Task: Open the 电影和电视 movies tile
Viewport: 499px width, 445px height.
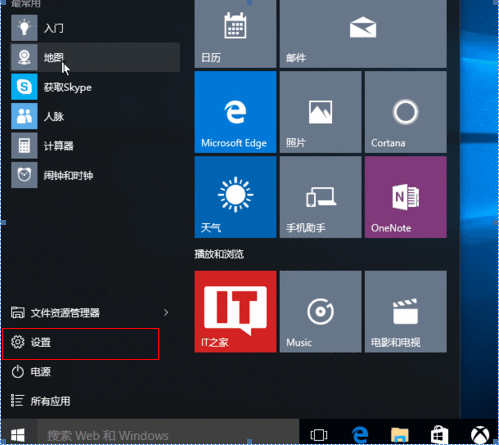Action: point(406,311)
